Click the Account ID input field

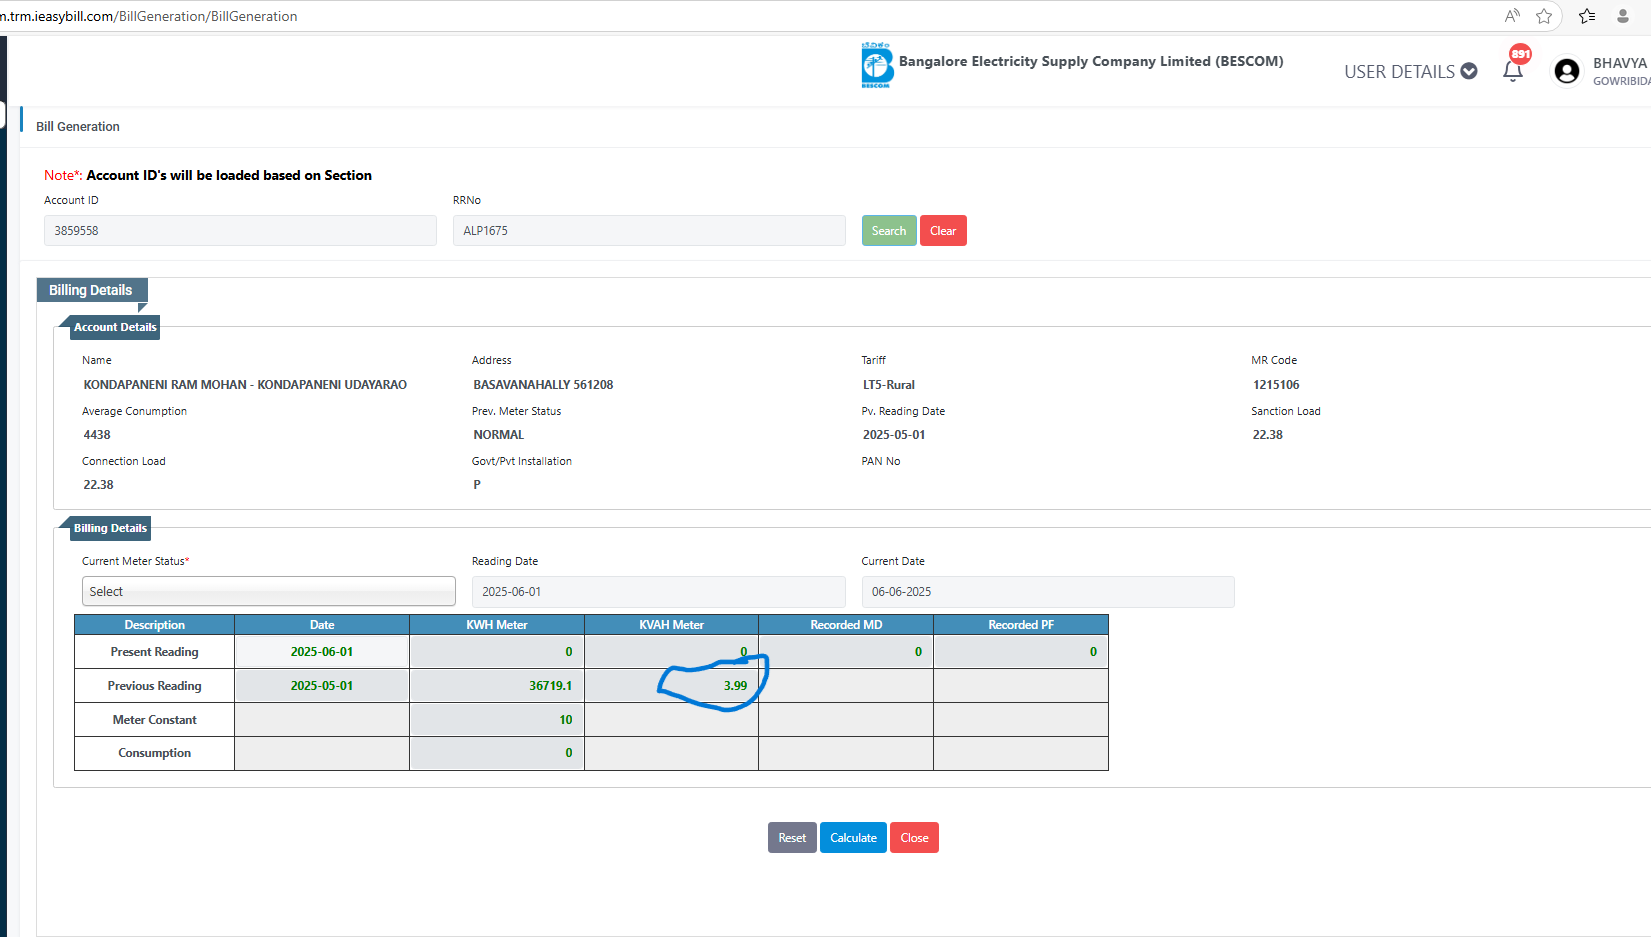click(240, 231)
